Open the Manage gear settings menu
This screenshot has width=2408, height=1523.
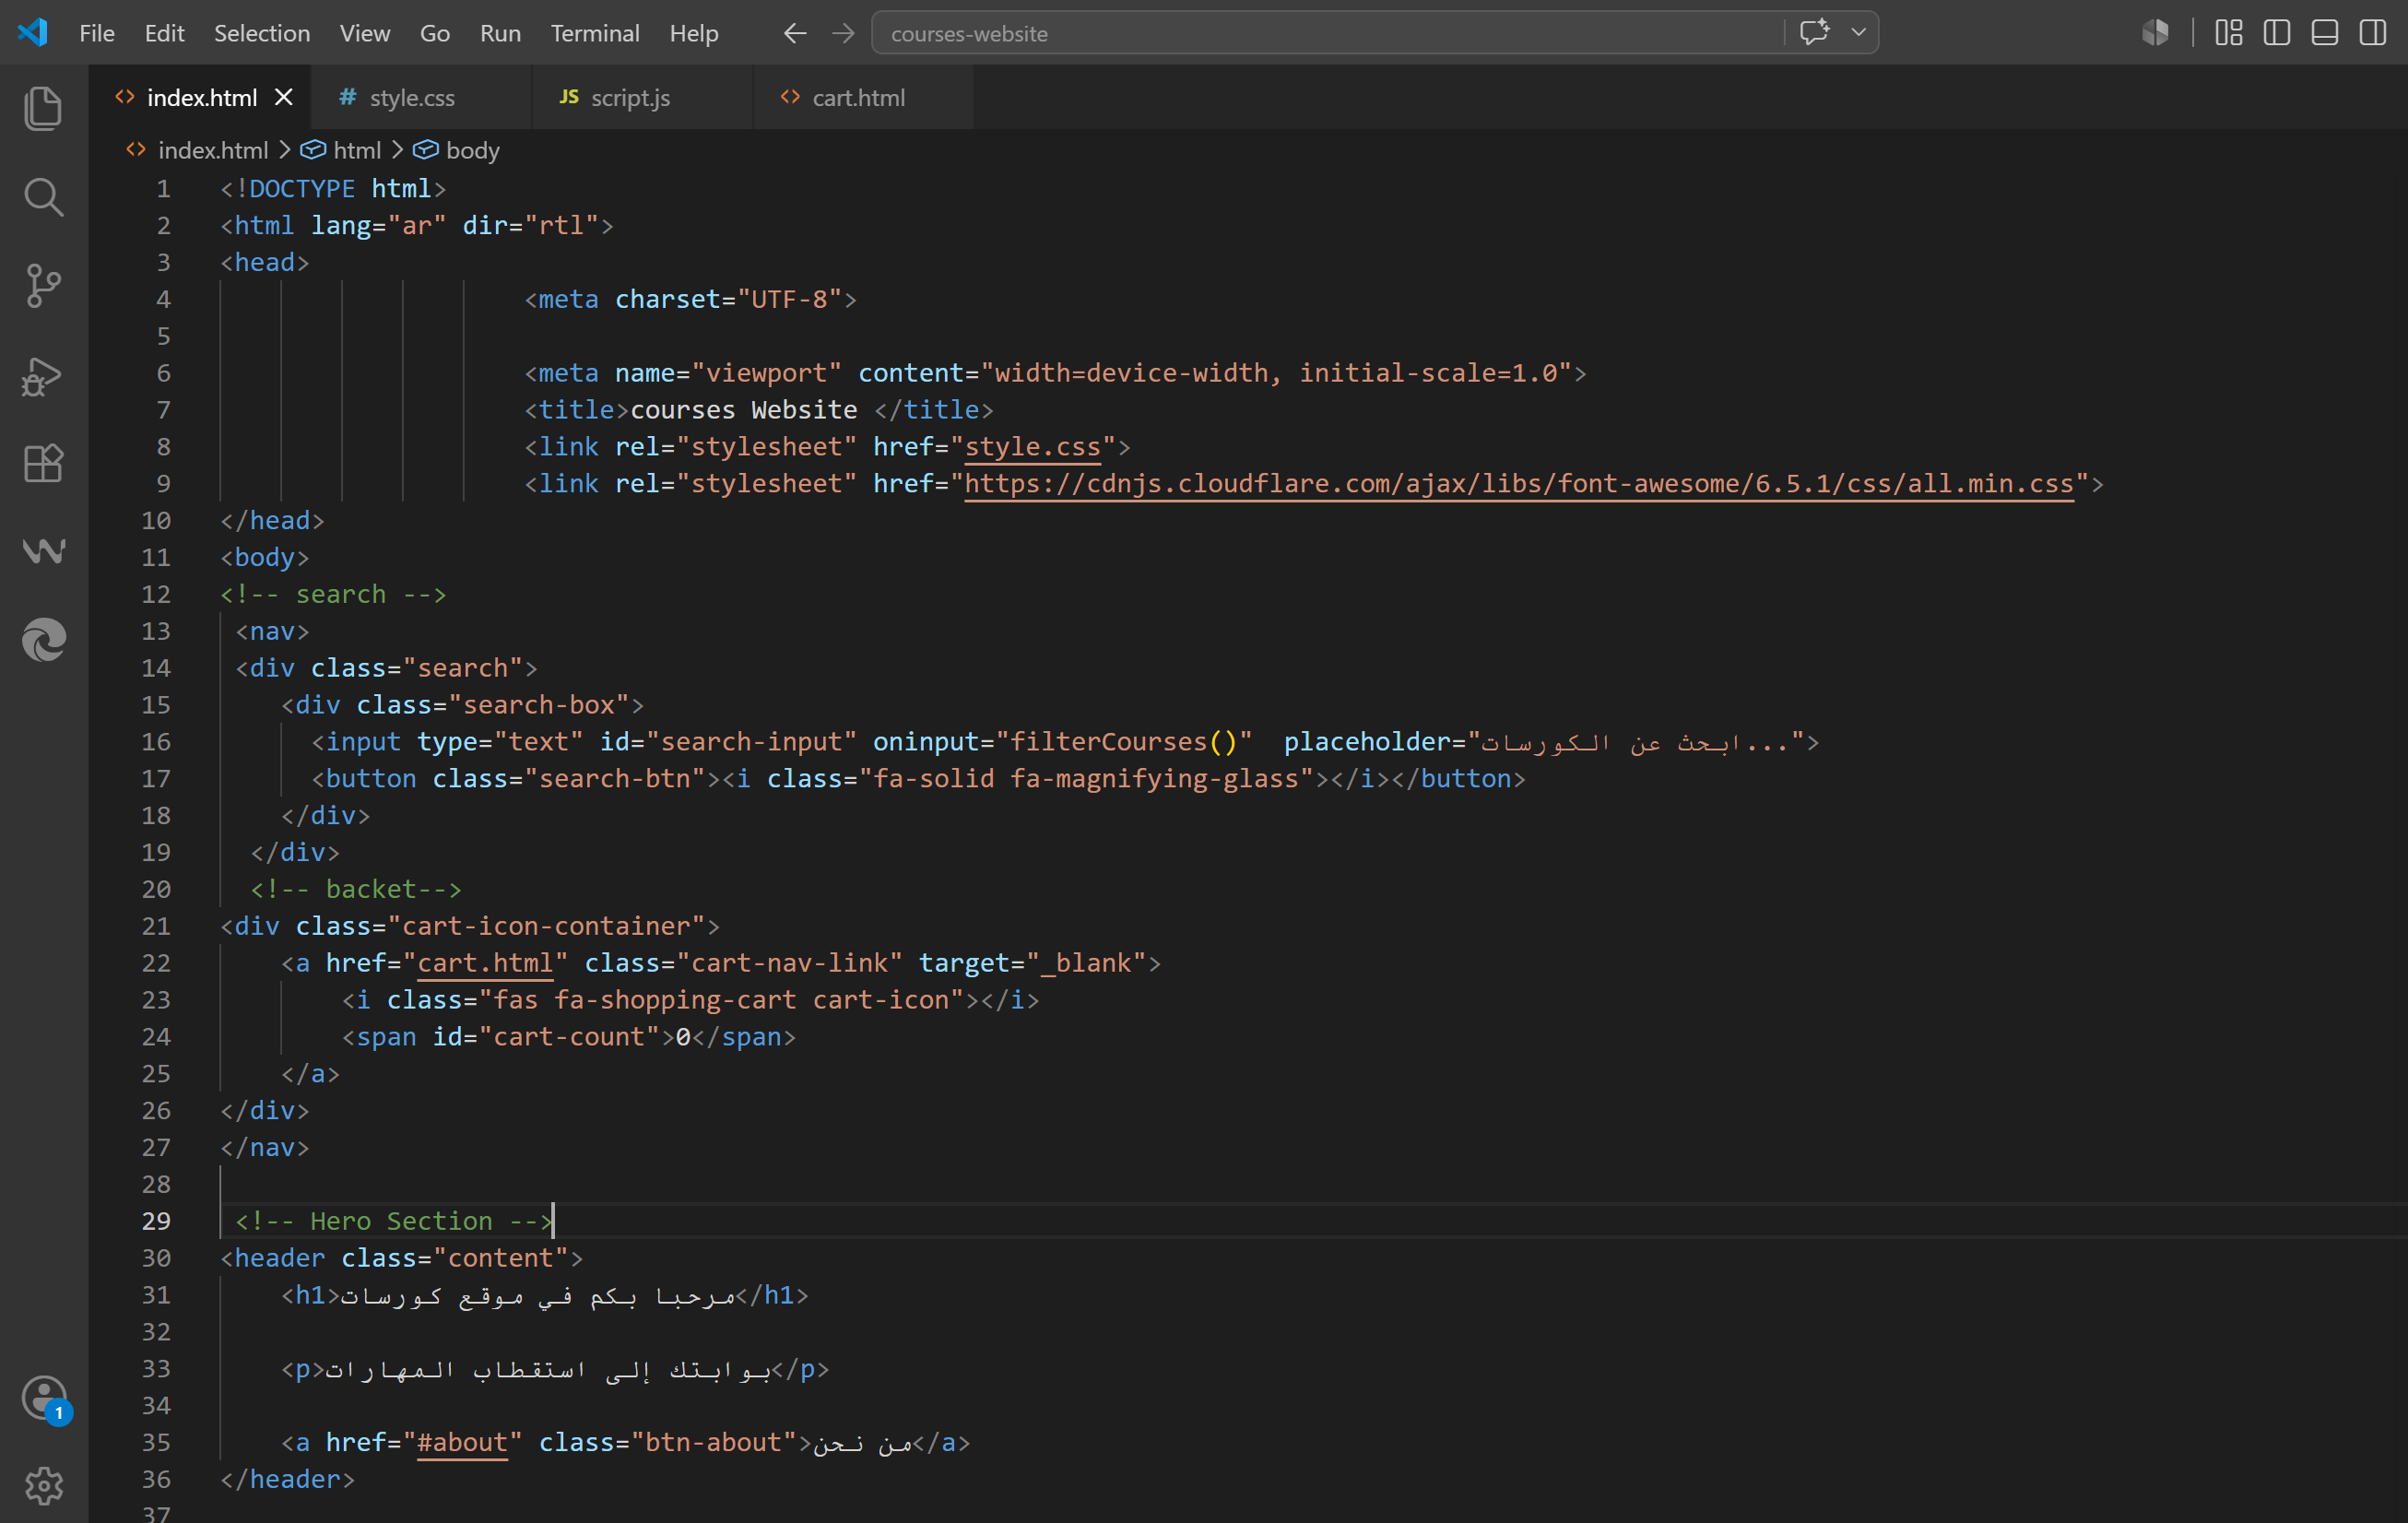(x=43, y=1486)
